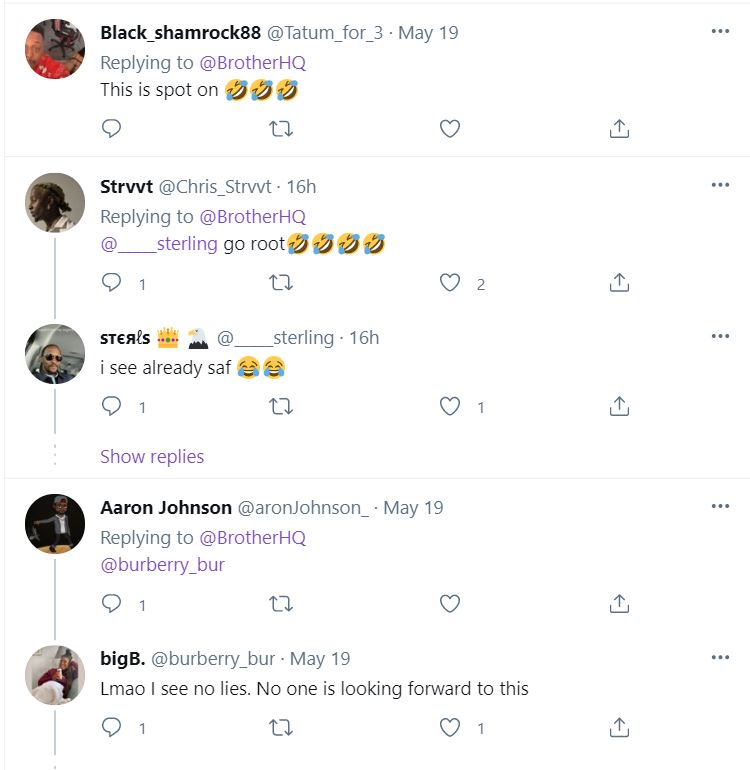Open more options on Aaron Johnson's tweet
This screenshot has height=770, width=750.
tap(720, 507)
